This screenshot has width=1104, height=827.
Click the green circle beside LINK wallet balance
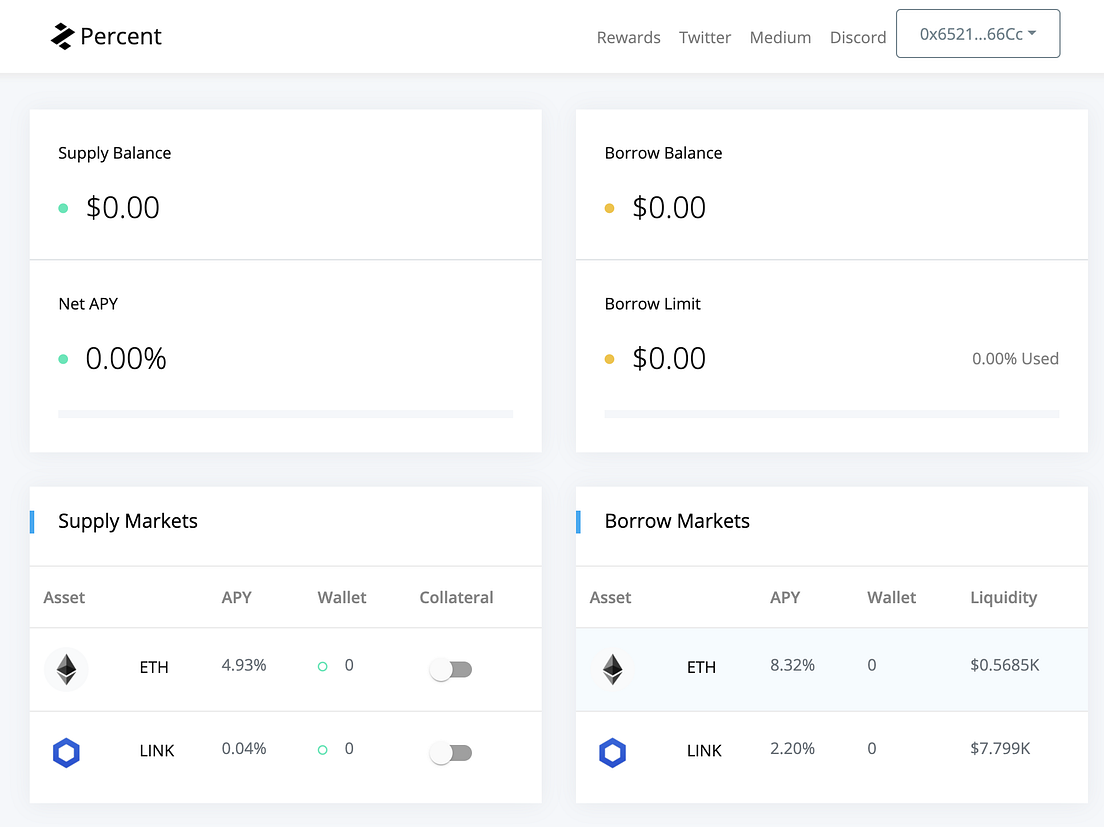pos(322,750)
